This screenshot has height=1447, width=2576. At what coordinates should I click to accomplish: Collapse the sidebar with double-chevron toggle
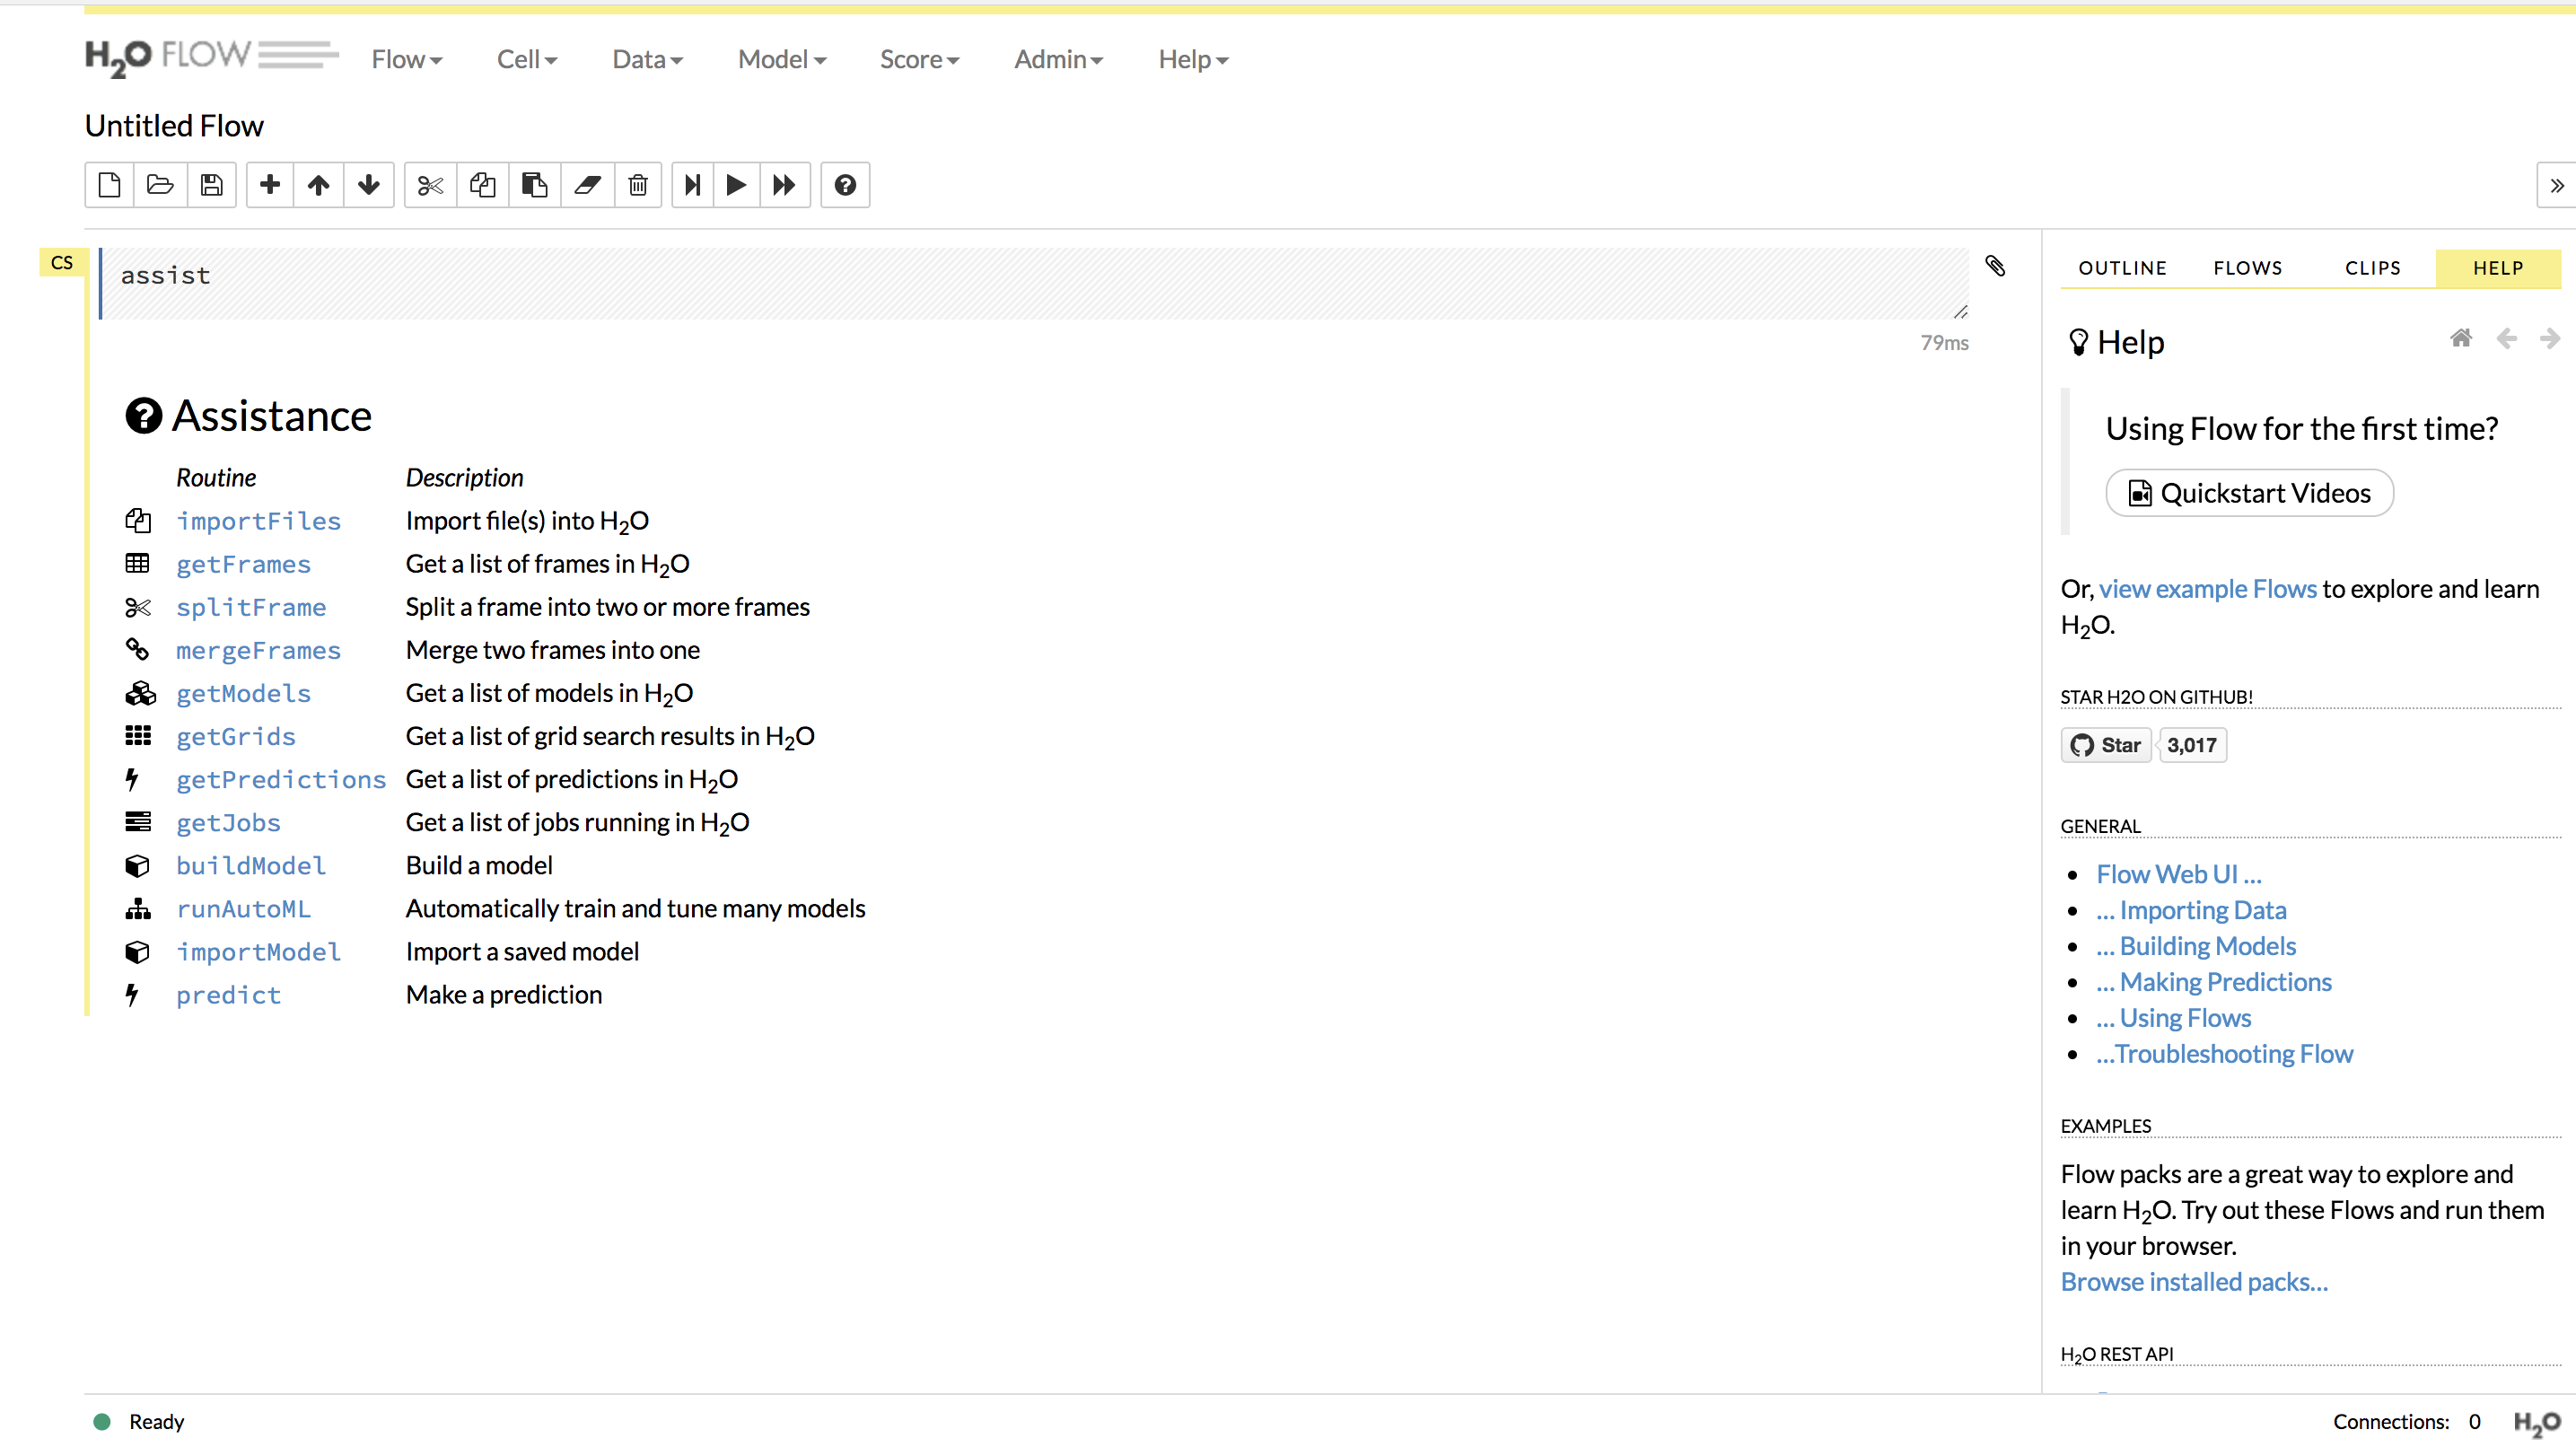[x=2556, y=185]
